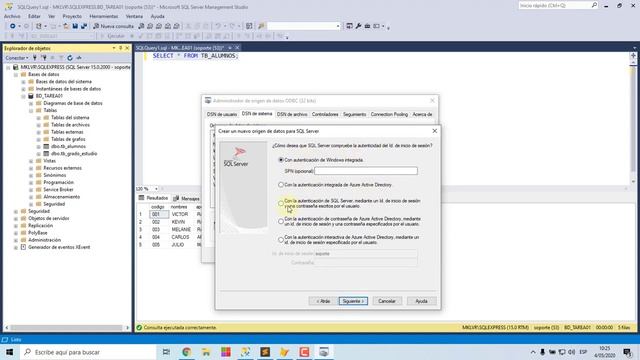
Task: Expand the Programación folder node
Action: point(31,183)
